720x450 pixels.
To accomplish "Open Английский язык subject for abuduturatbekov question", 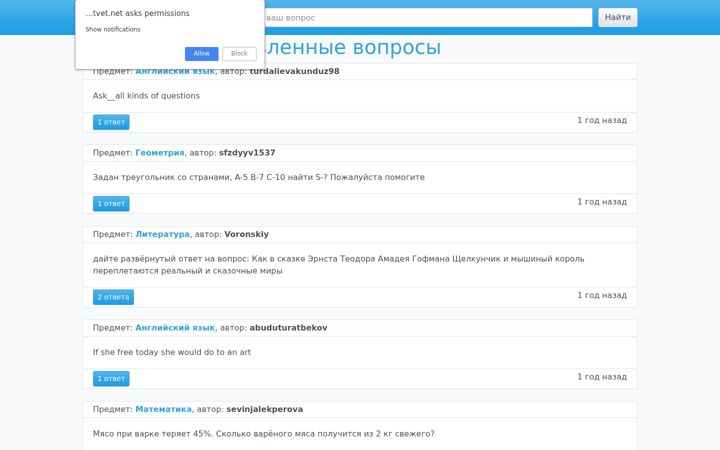I will 175,328.
